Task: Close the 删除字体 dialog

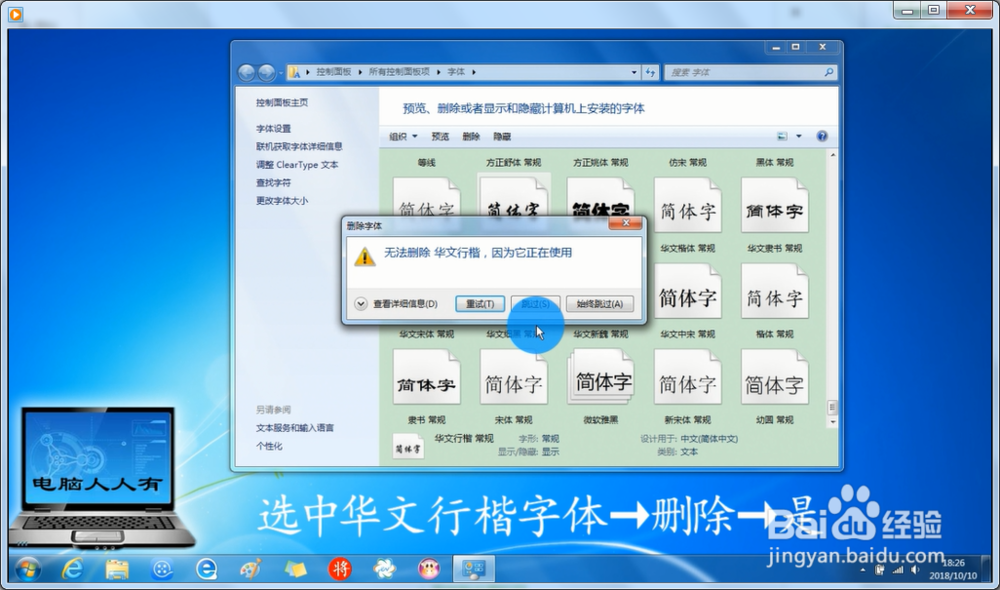Action: tap(626, 223)
